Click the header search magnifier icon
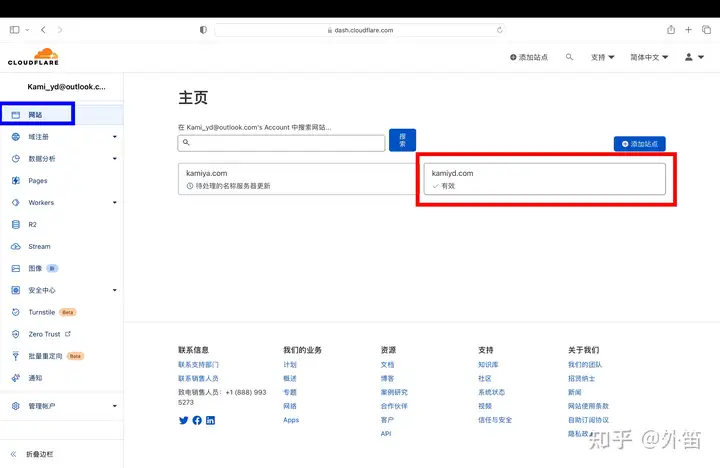720x468 pixels. point(569,57)
